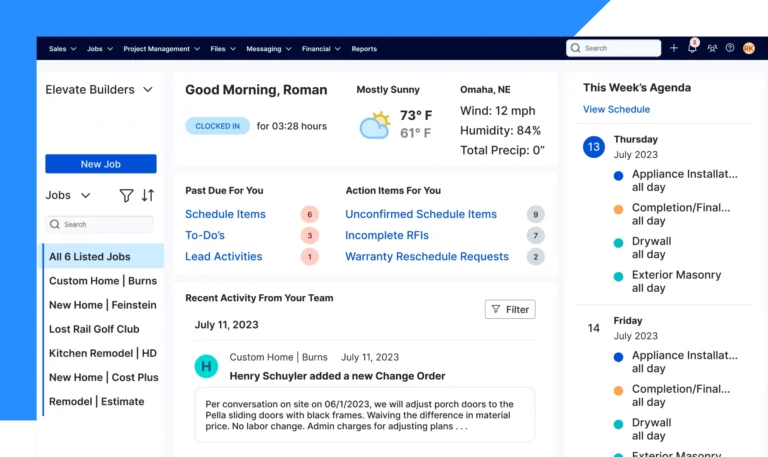Image resolution: width=768 pixels, height=457 pixels.
Task: Open the View Schedule link
Action: [616, 109]
